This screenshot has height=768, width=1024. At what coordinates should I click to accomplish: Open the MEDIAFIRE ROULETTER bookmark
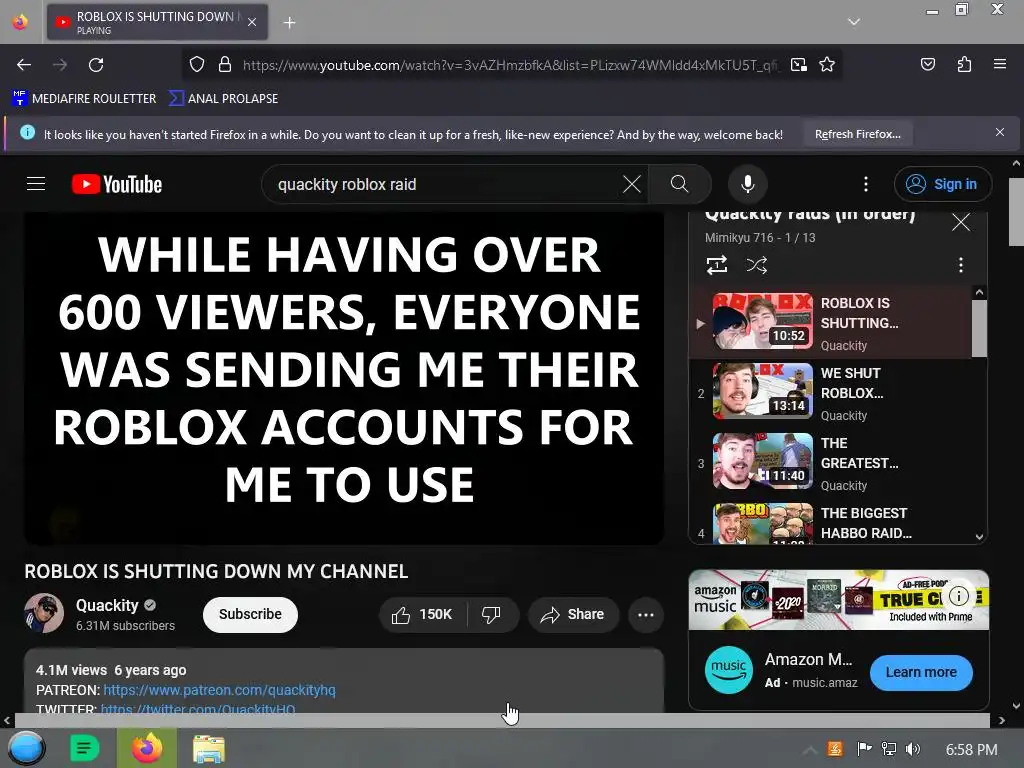(x=84, y=99)
